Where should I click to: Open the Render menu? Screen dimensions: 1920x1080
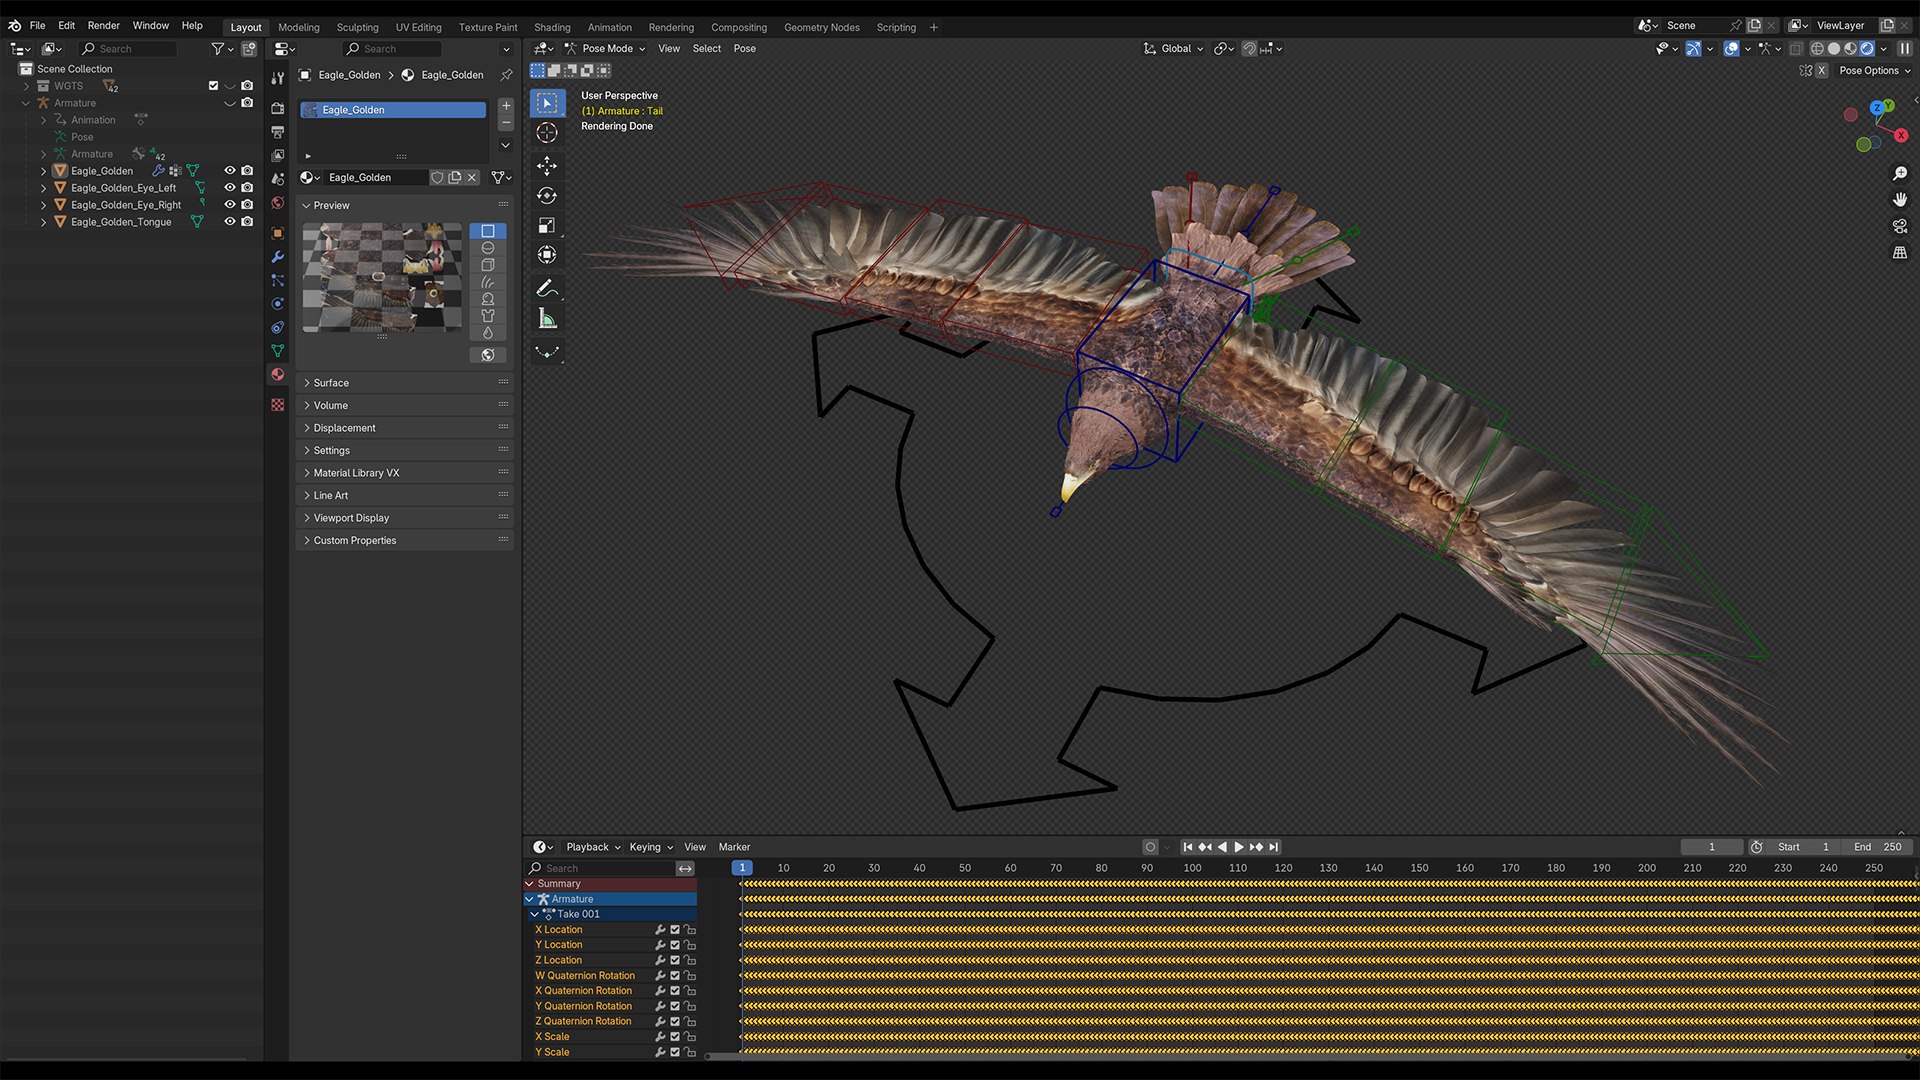click(x=103, y=25)
